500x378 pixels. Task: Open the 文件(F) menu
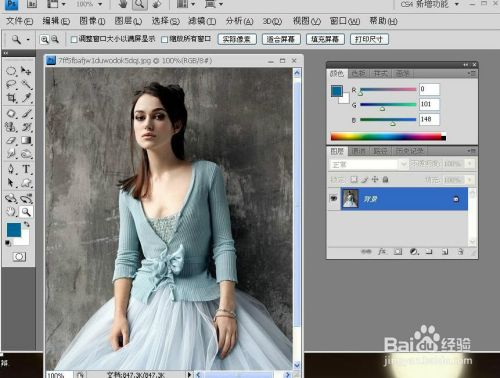coord(19,21)
